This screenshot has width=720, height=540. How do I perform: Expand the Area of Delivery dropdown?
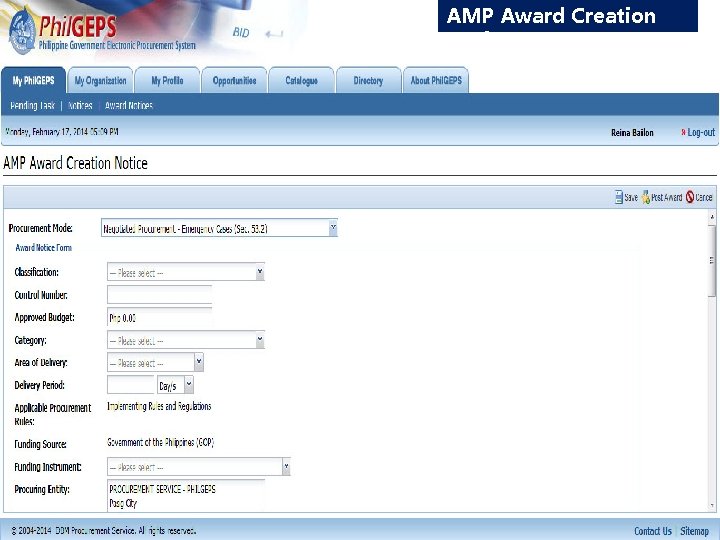199,362
